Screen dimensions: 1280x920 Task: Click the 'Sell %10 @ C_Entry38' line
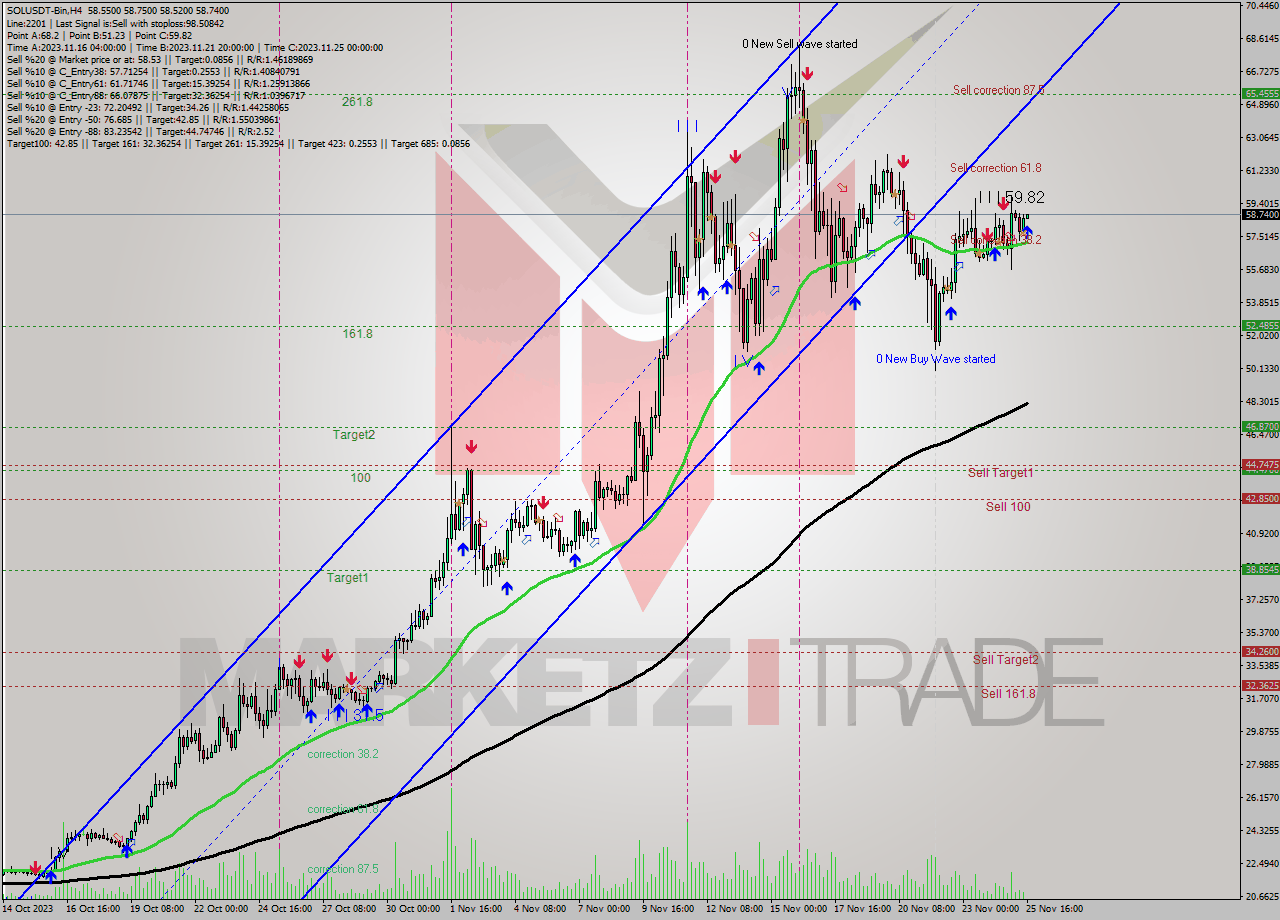153,71
